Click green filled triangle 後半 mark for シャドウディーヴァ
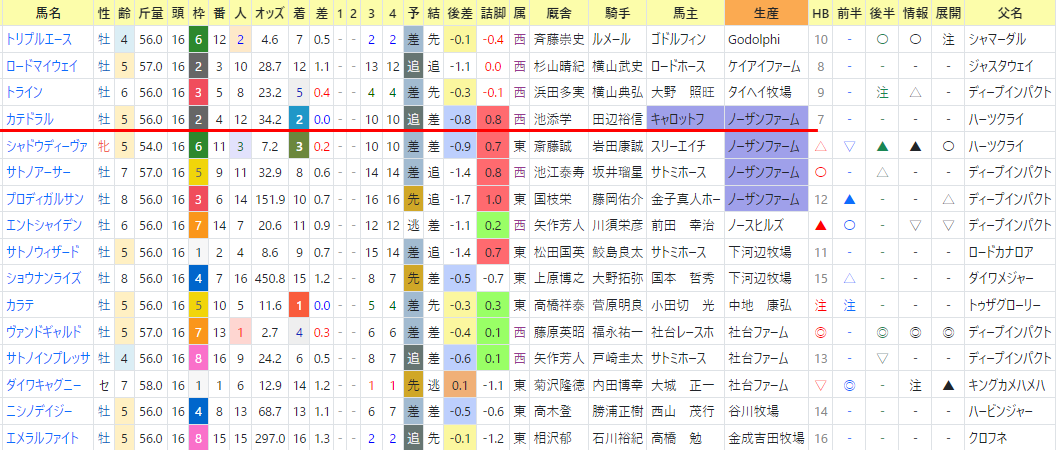 click(882, 146)
